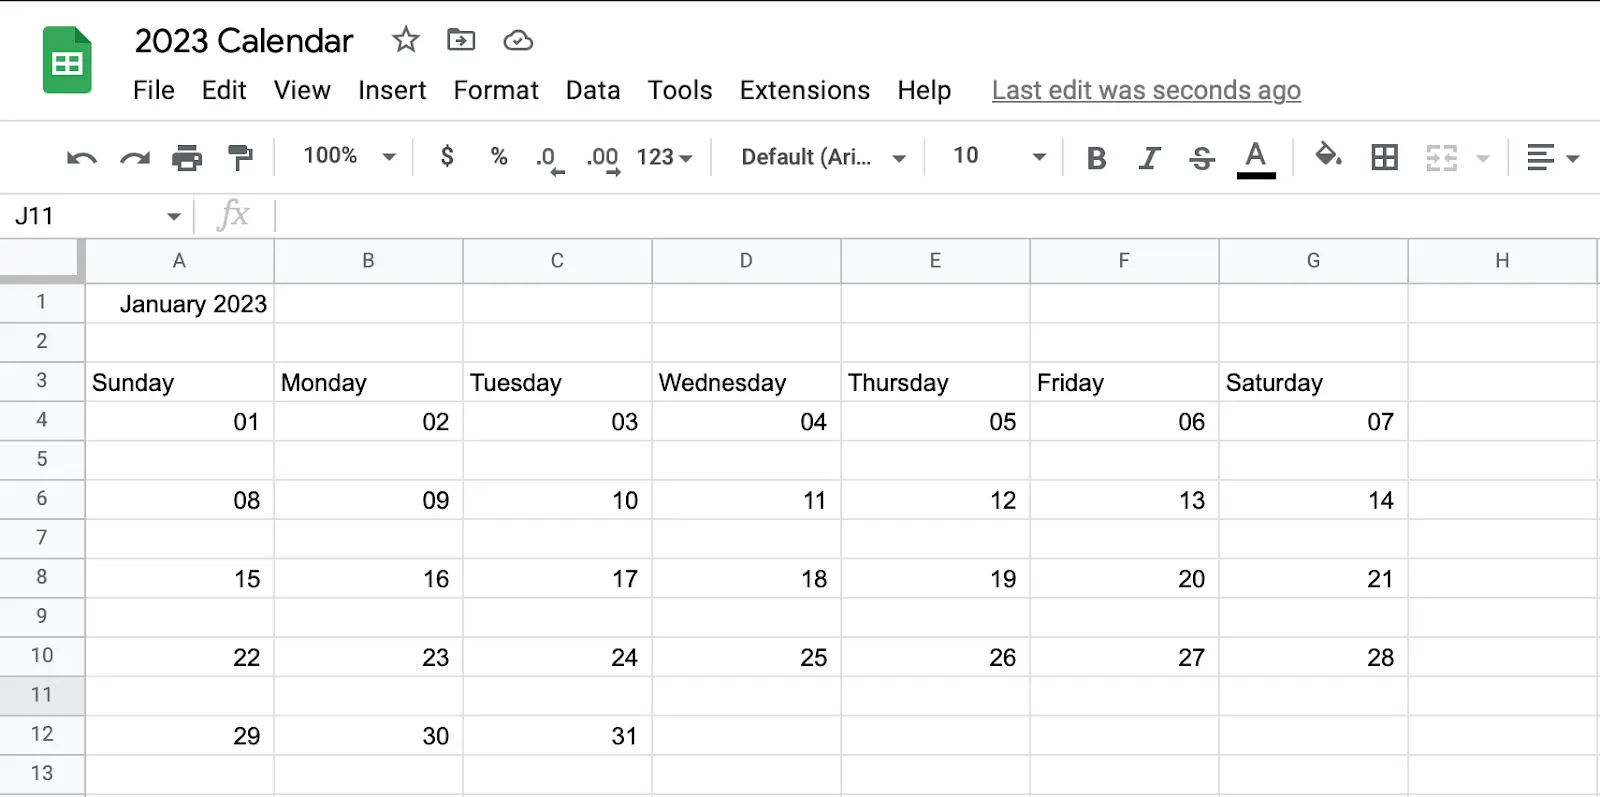Toggle italic formatting
This screenshot has width=1600, height=797.
1149,157
